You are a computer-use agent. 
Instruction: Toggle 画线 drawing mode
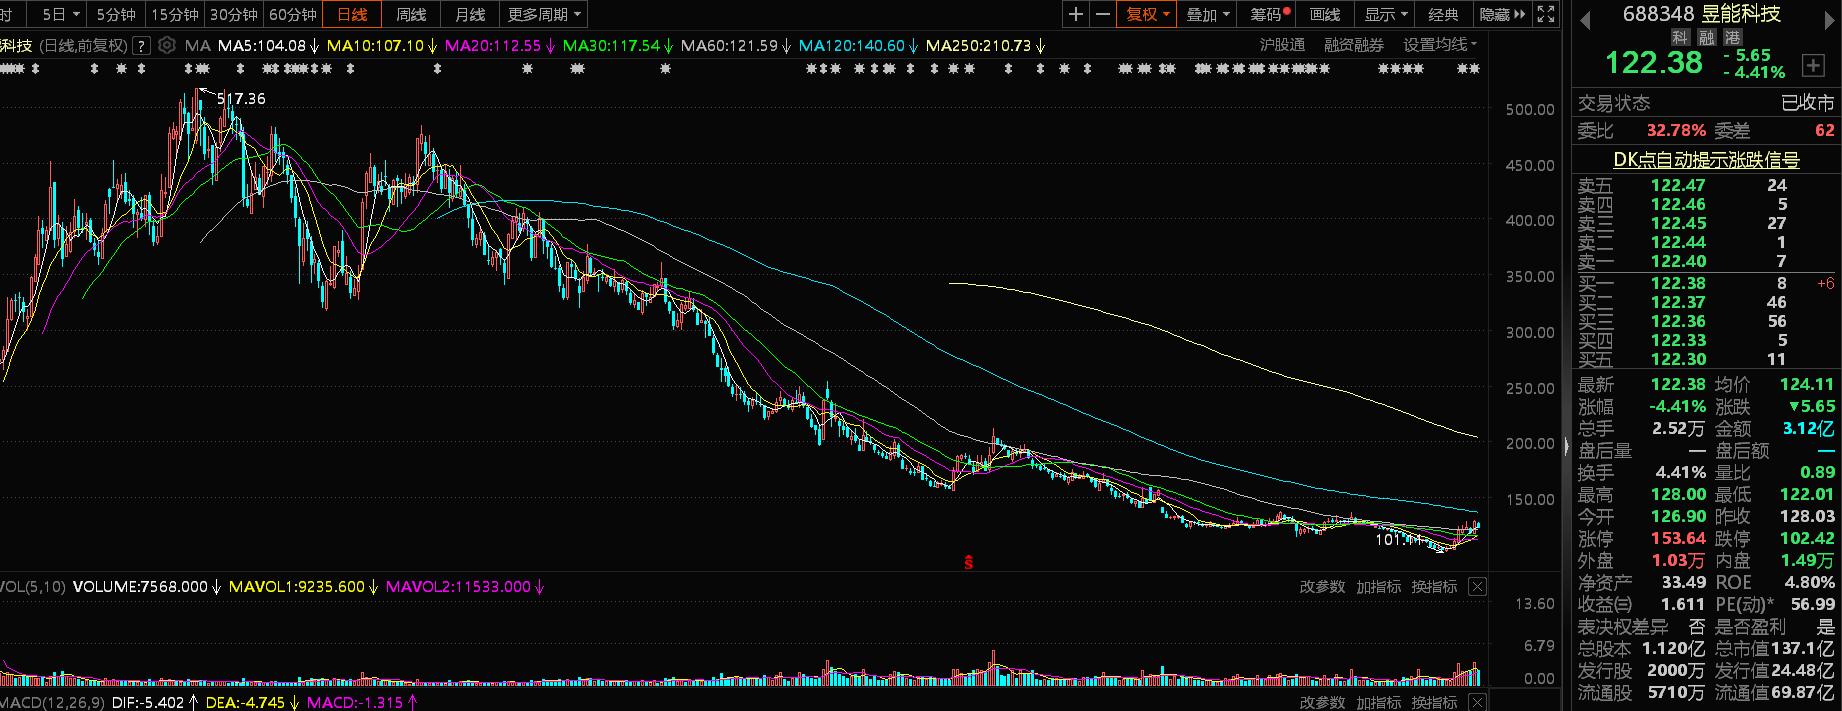pos(1324,14)
